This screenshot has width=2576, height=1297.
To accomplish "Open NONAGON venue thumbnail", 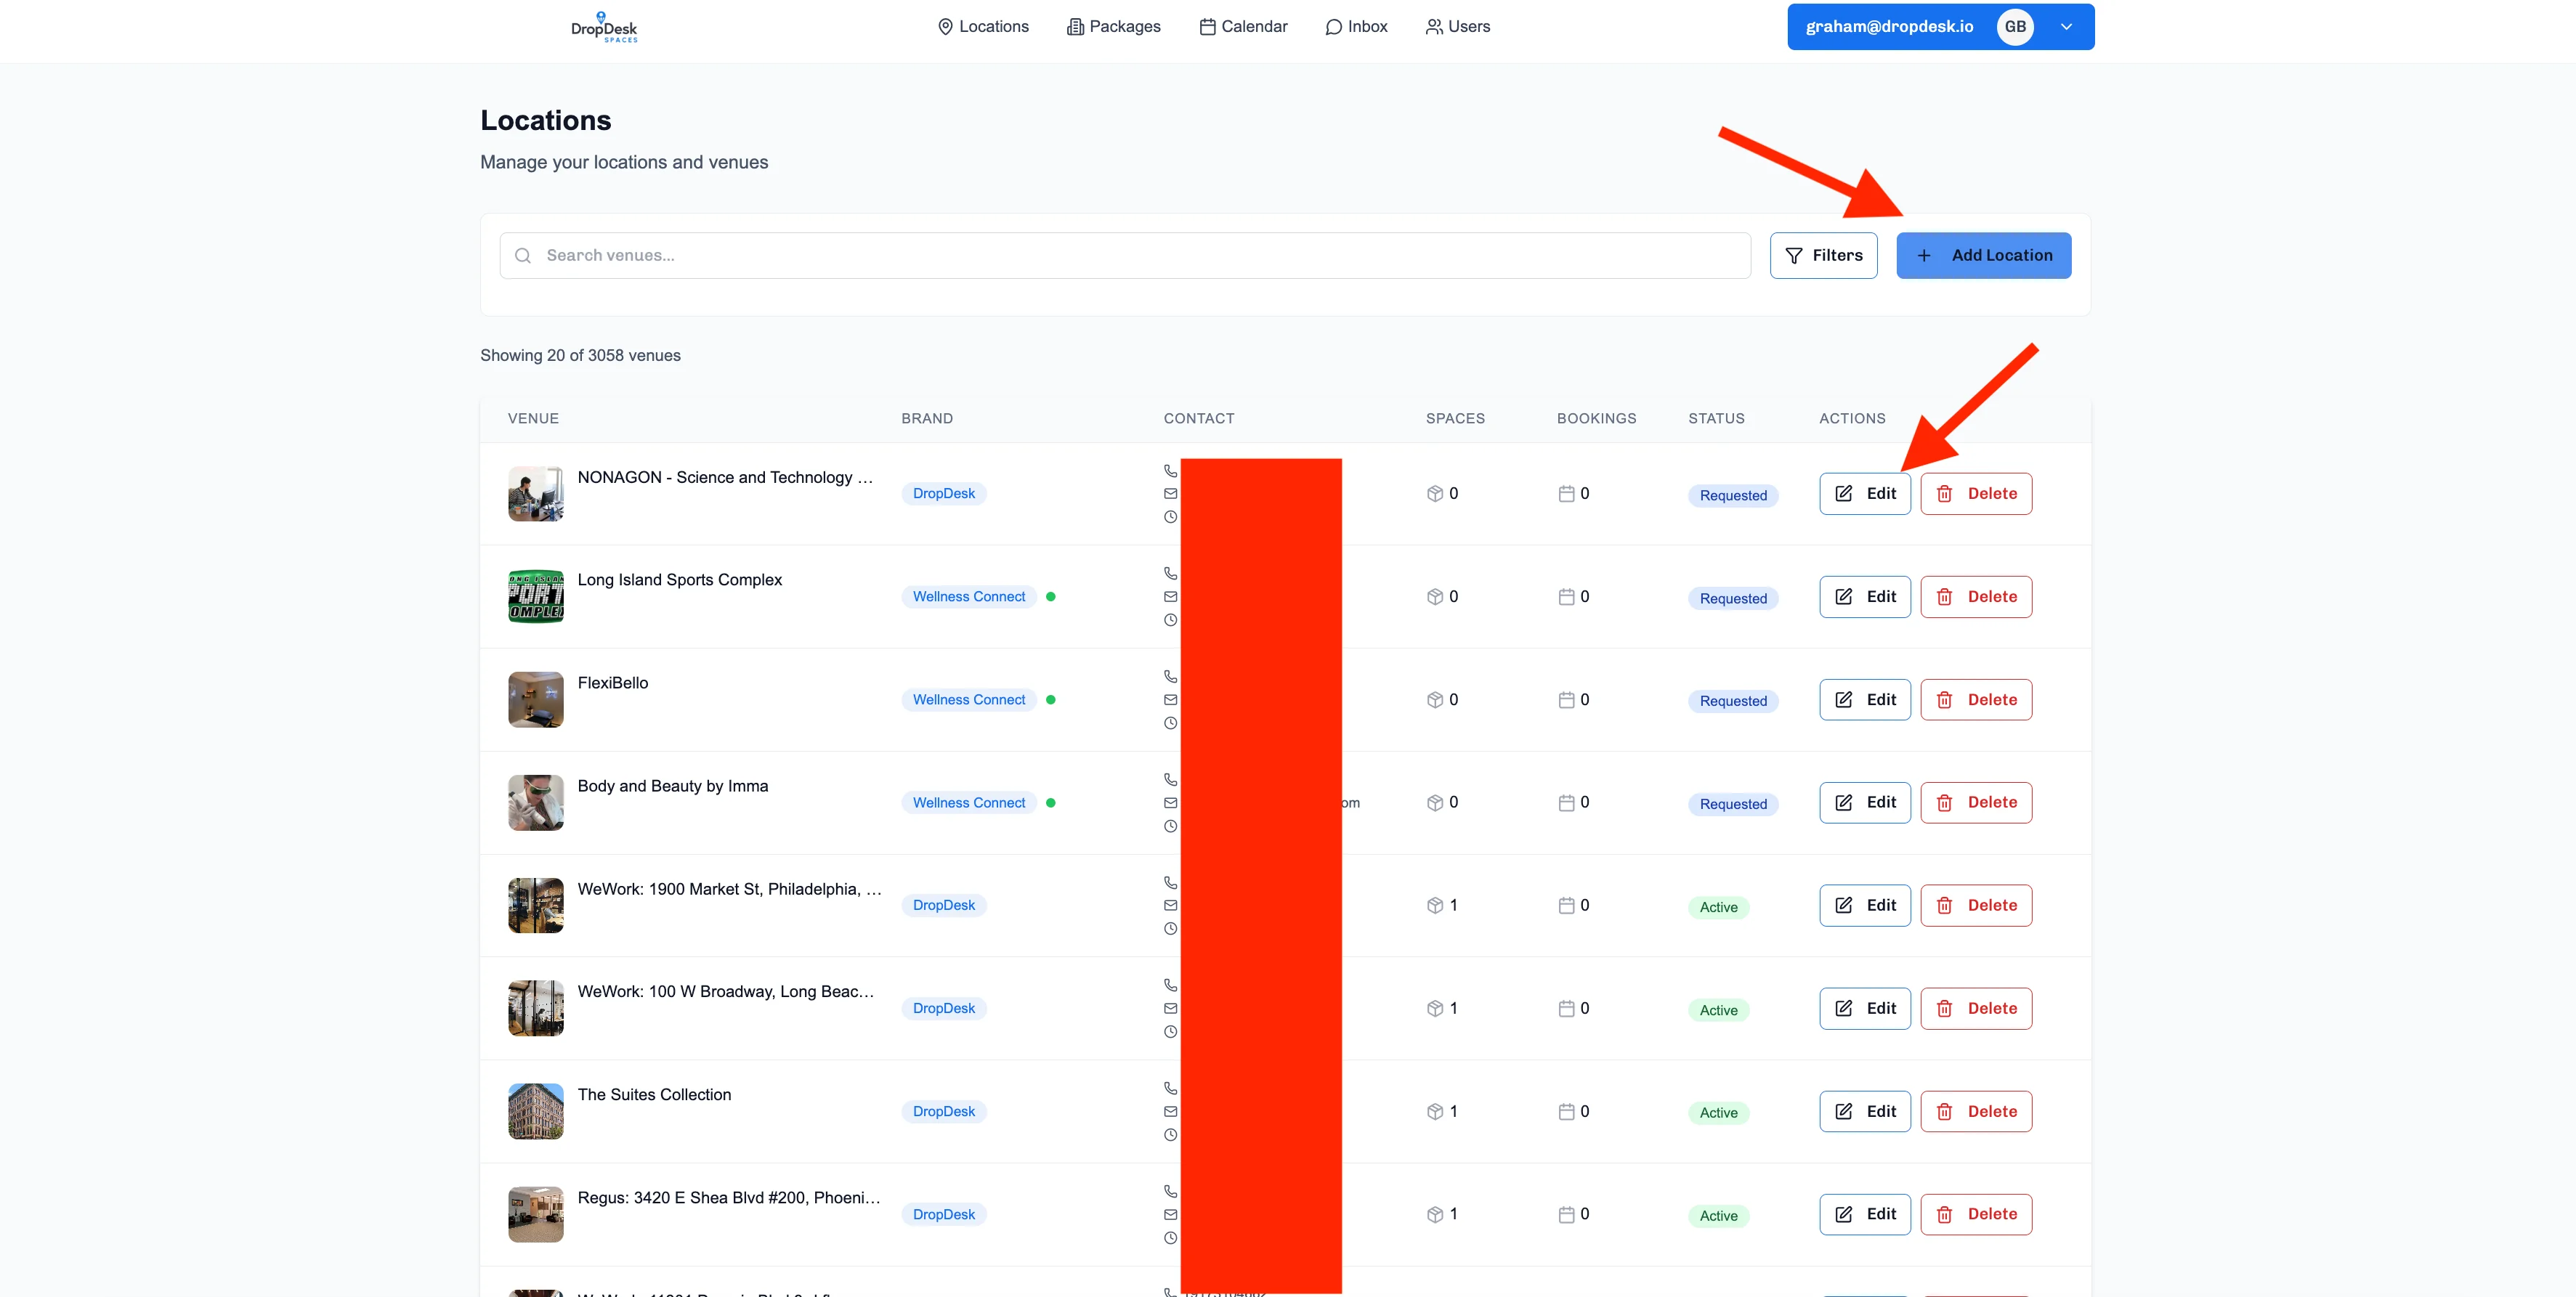I will pos(536,494).
